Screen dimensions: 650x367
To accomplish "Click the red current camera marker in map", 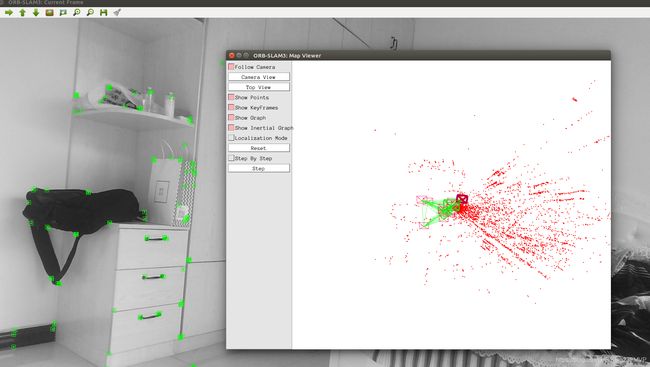I will click(x=462, y=199).
